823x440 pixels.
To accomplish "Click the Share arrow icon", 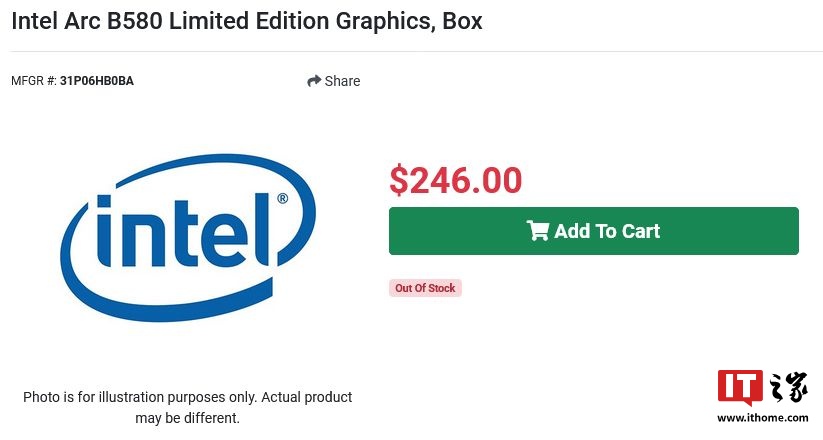I will click(314, 81).
